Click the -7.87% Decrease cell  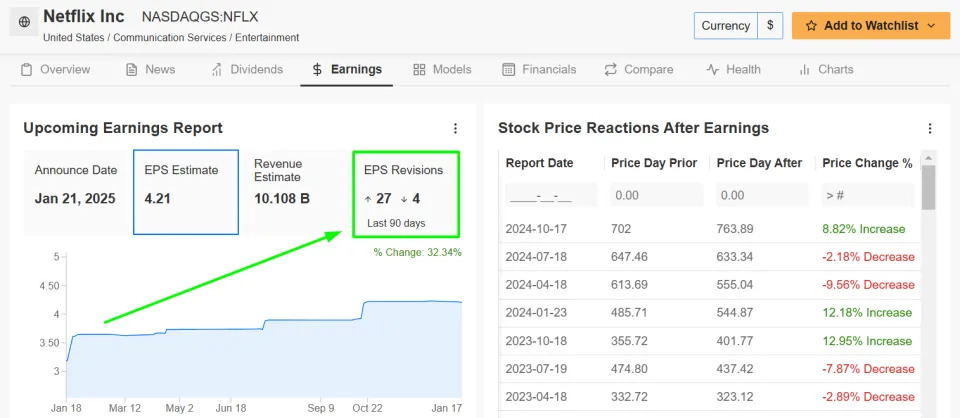click(x=868, y=369)
